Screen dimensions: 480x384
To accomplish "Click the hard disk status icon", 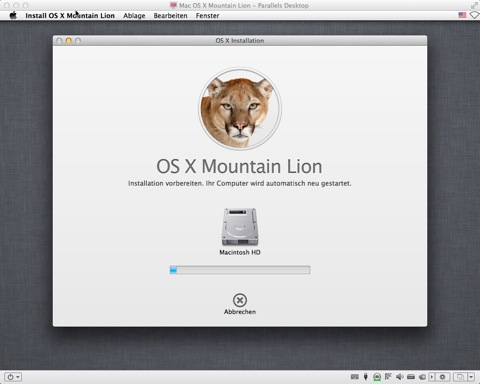I will (x=411, y=377).
